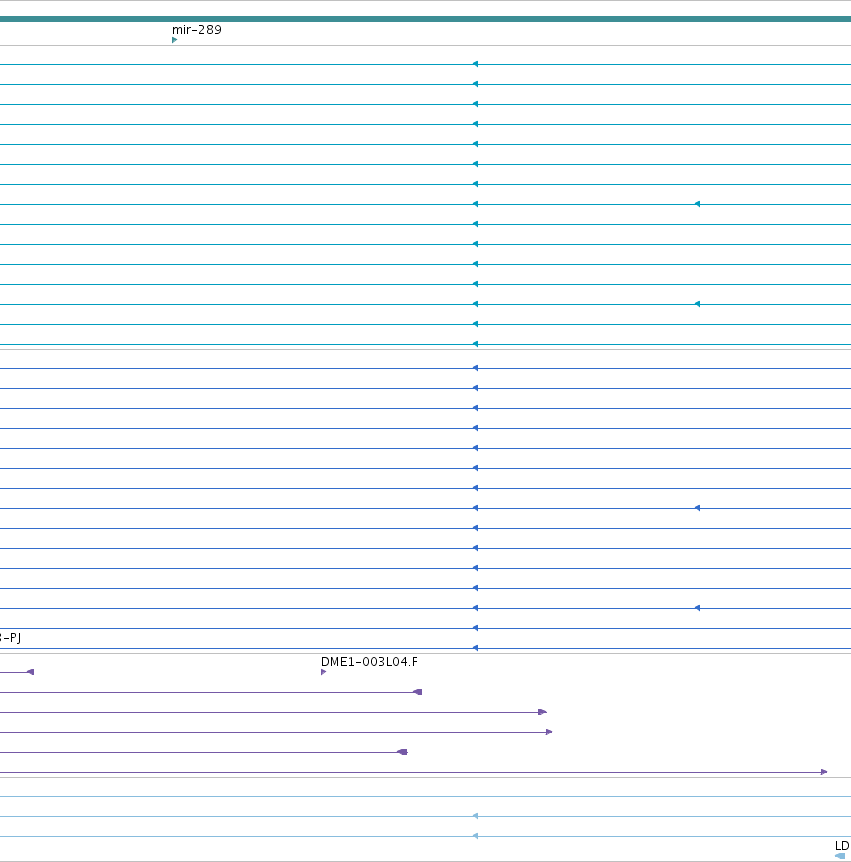Select the light-blue track line without an arrowhead
Image resolution: width=851 pixels, height=862 pixels.
[x=426, y=797]
